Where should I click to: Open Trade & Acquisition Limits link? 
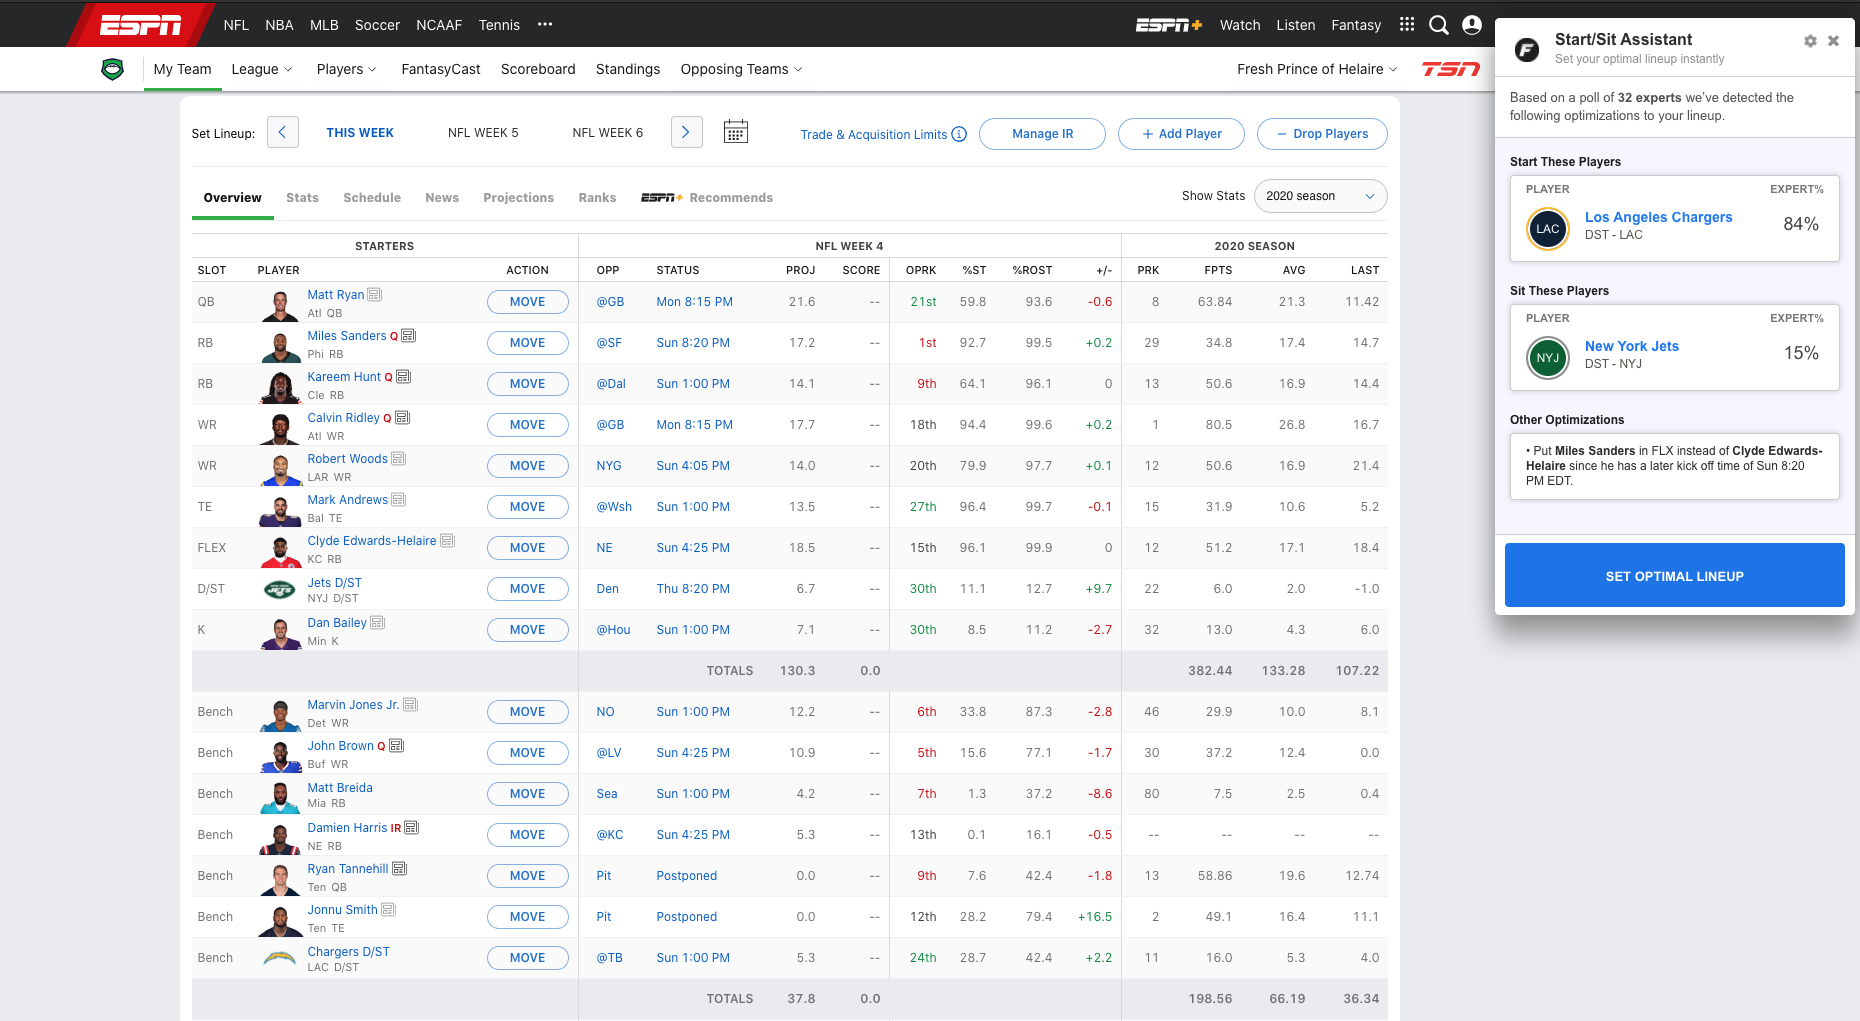(873, 135)
